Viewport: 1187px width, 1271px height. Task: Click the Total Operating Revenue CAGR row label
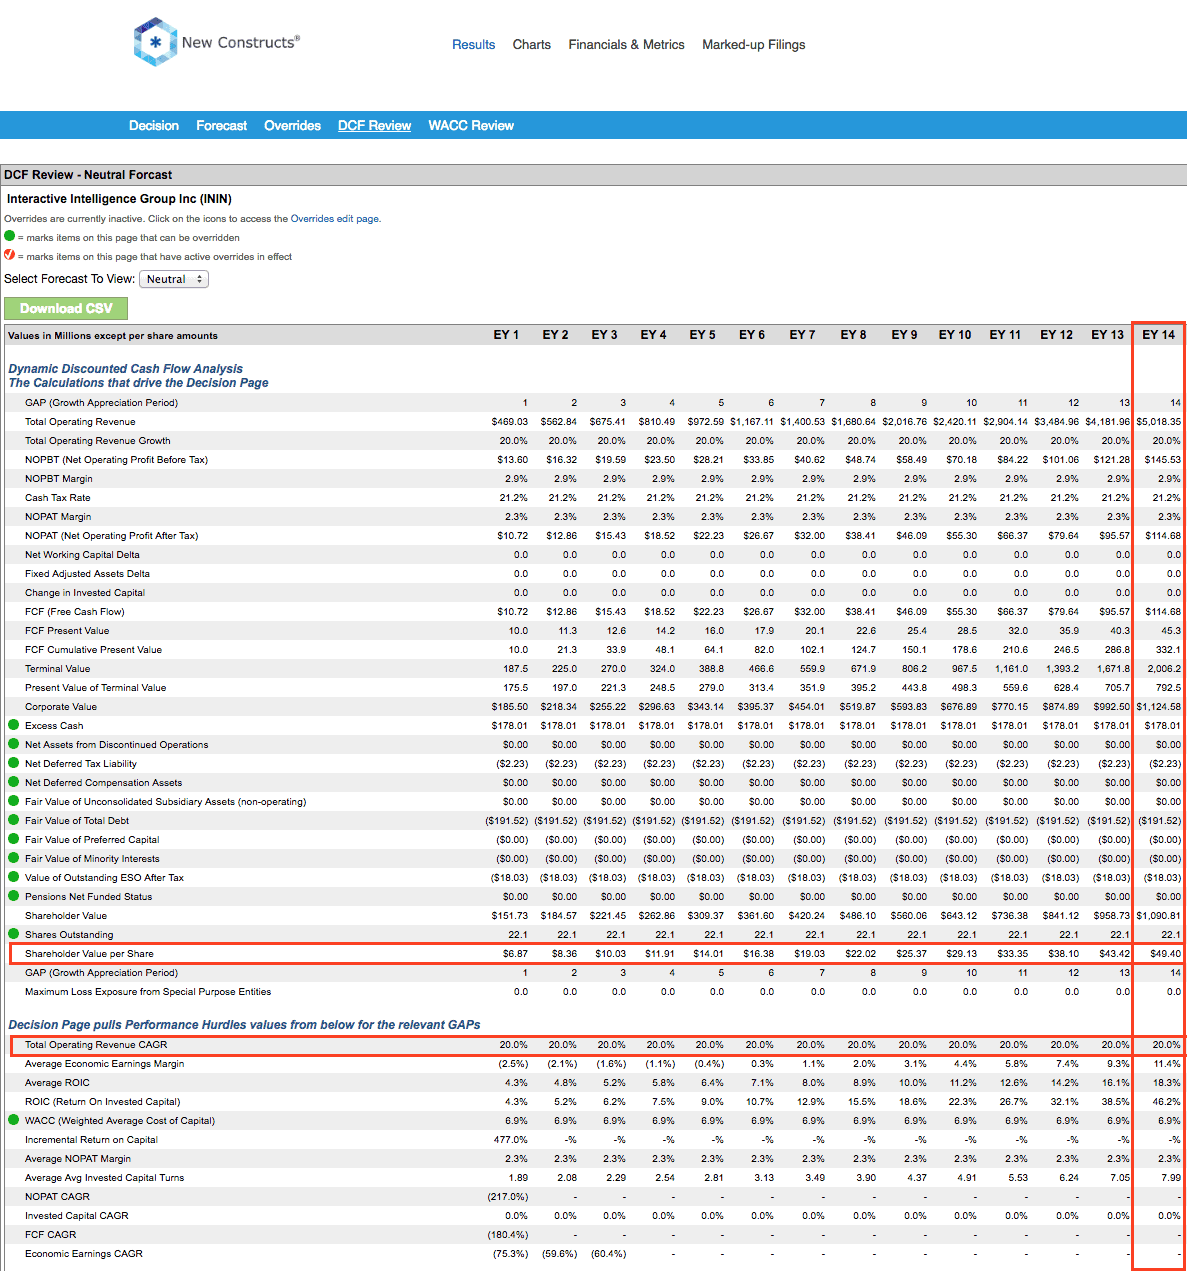pyautogui.click(x=96, y=1045)
